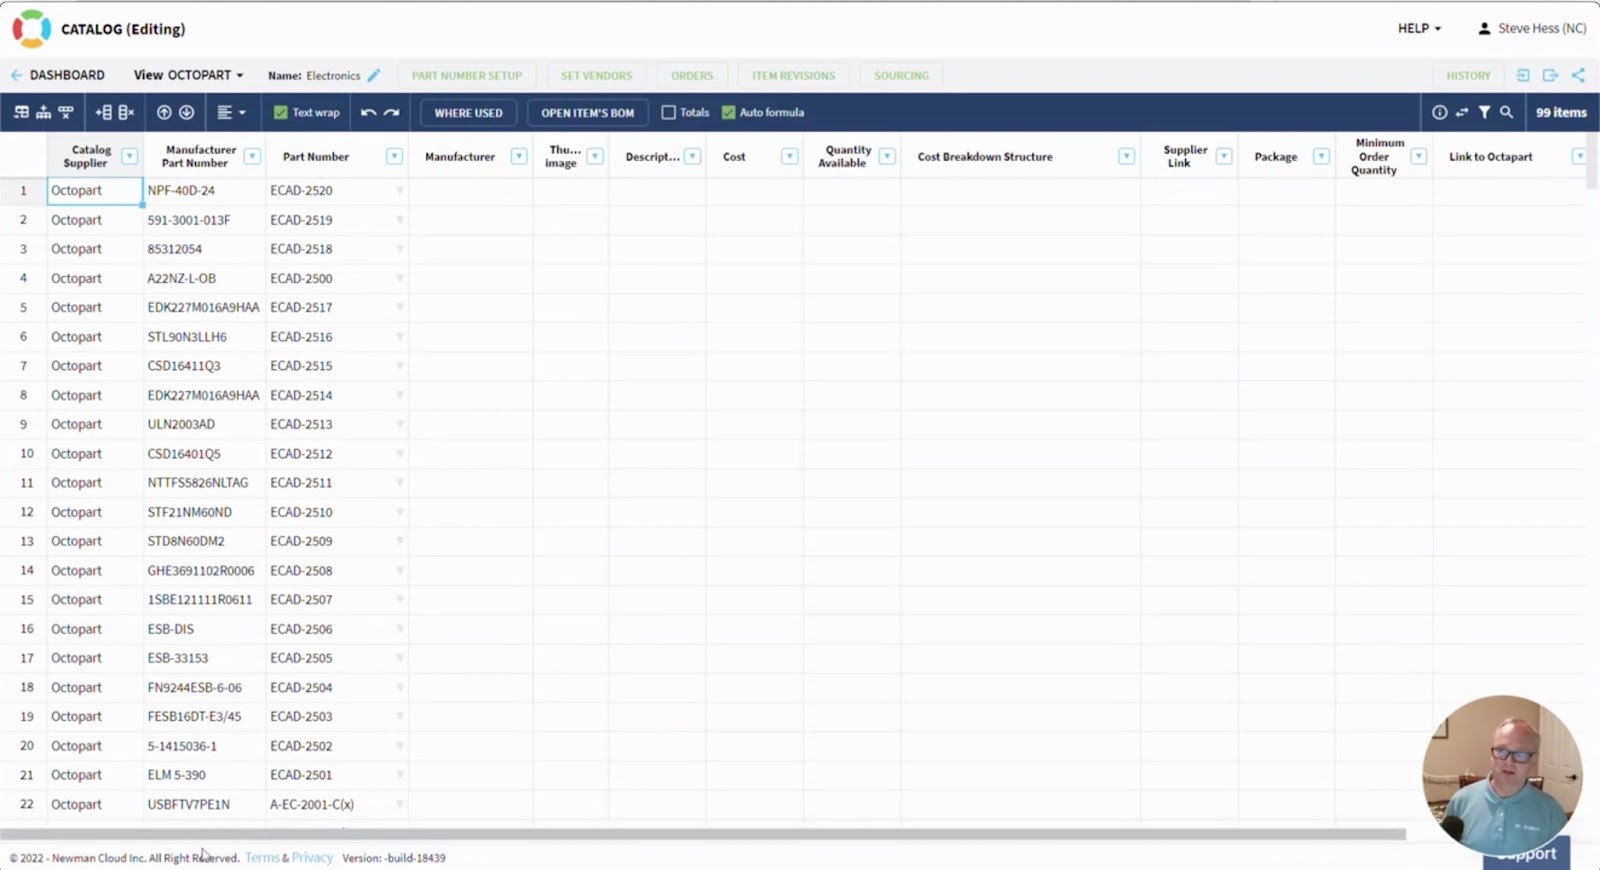This screenshot has height=870, width=1600.
Task: Open the text alignment dropdown
Action: (x=231, y=113)
